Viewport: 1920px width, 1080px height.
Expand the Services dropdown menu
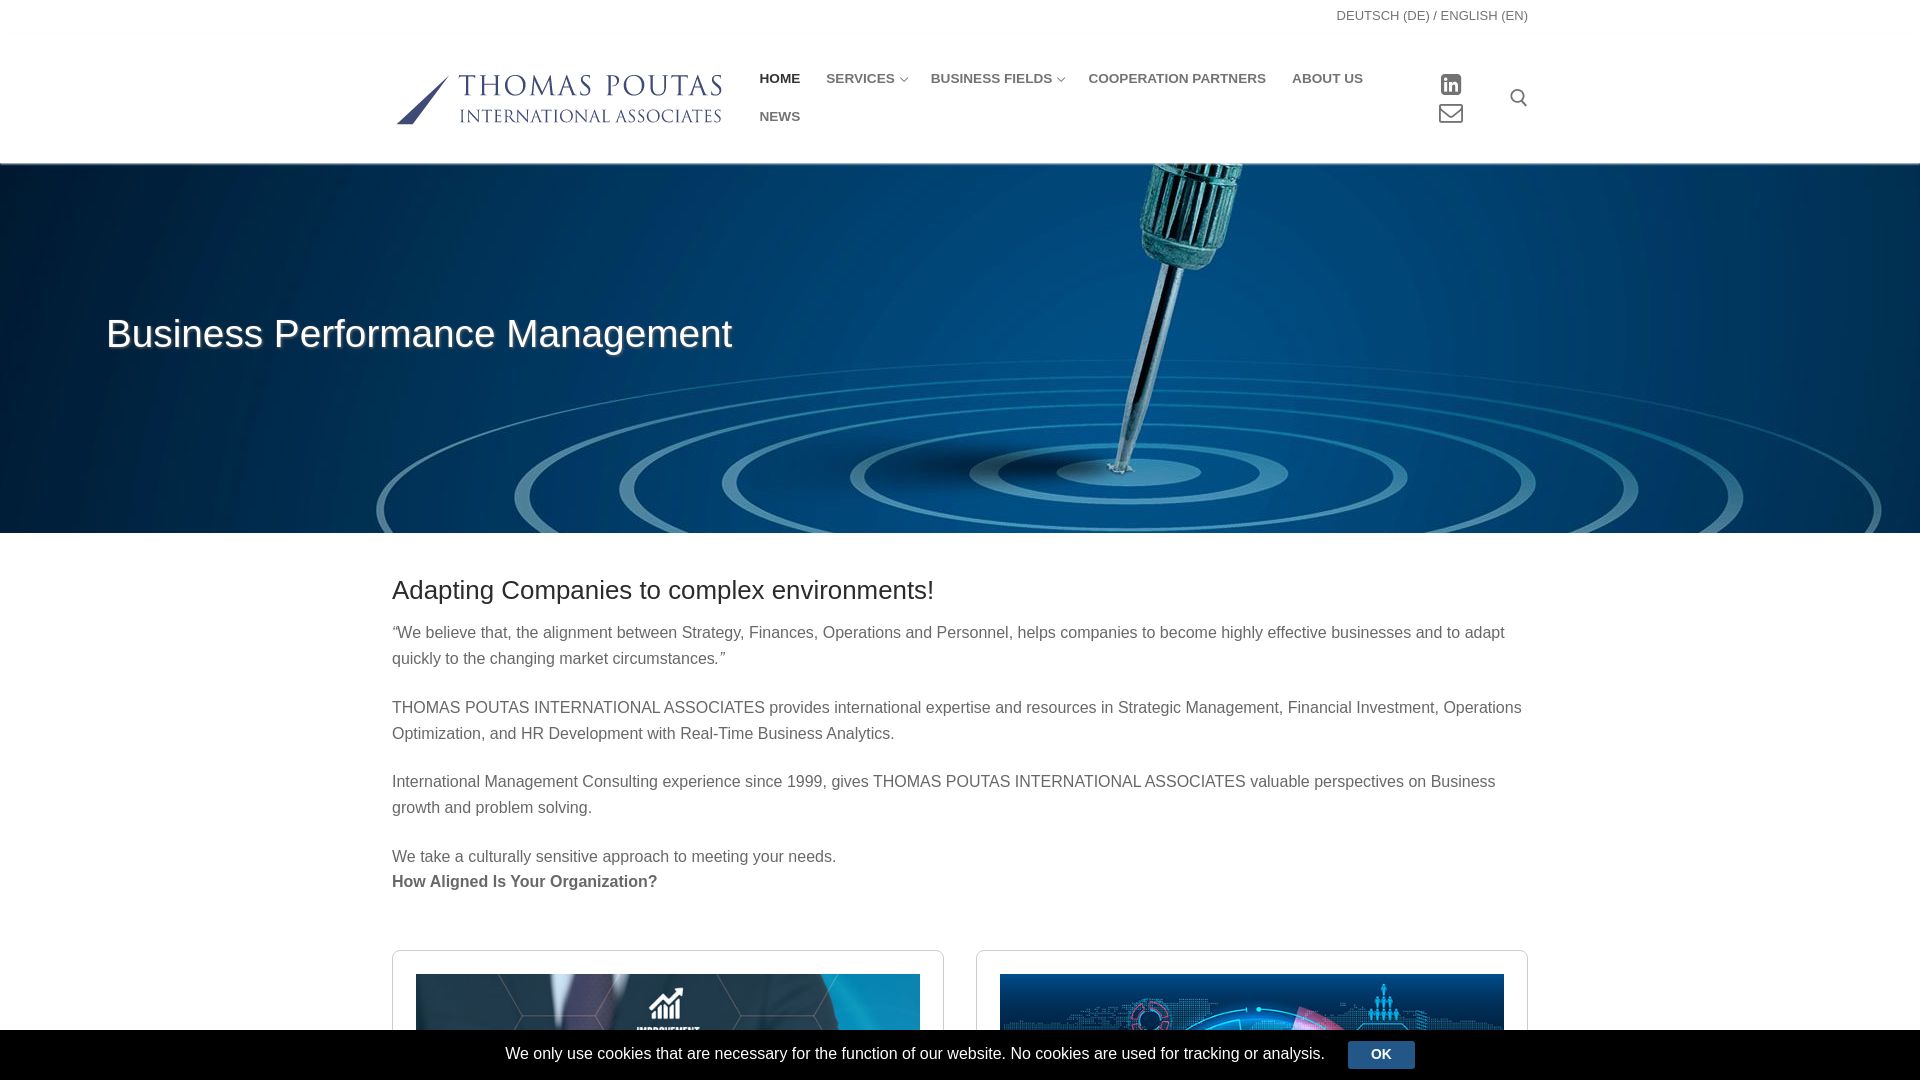click(866, 79)
